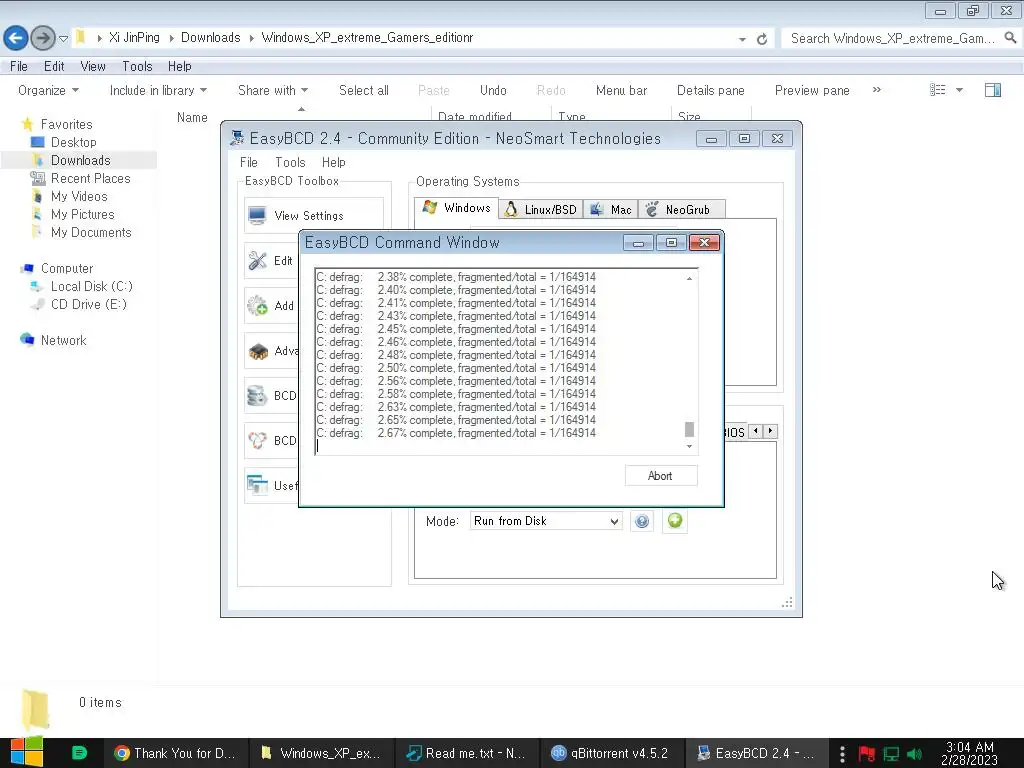Open address bar history dropdown
The image size is (1024, 768).
point(742,39)
